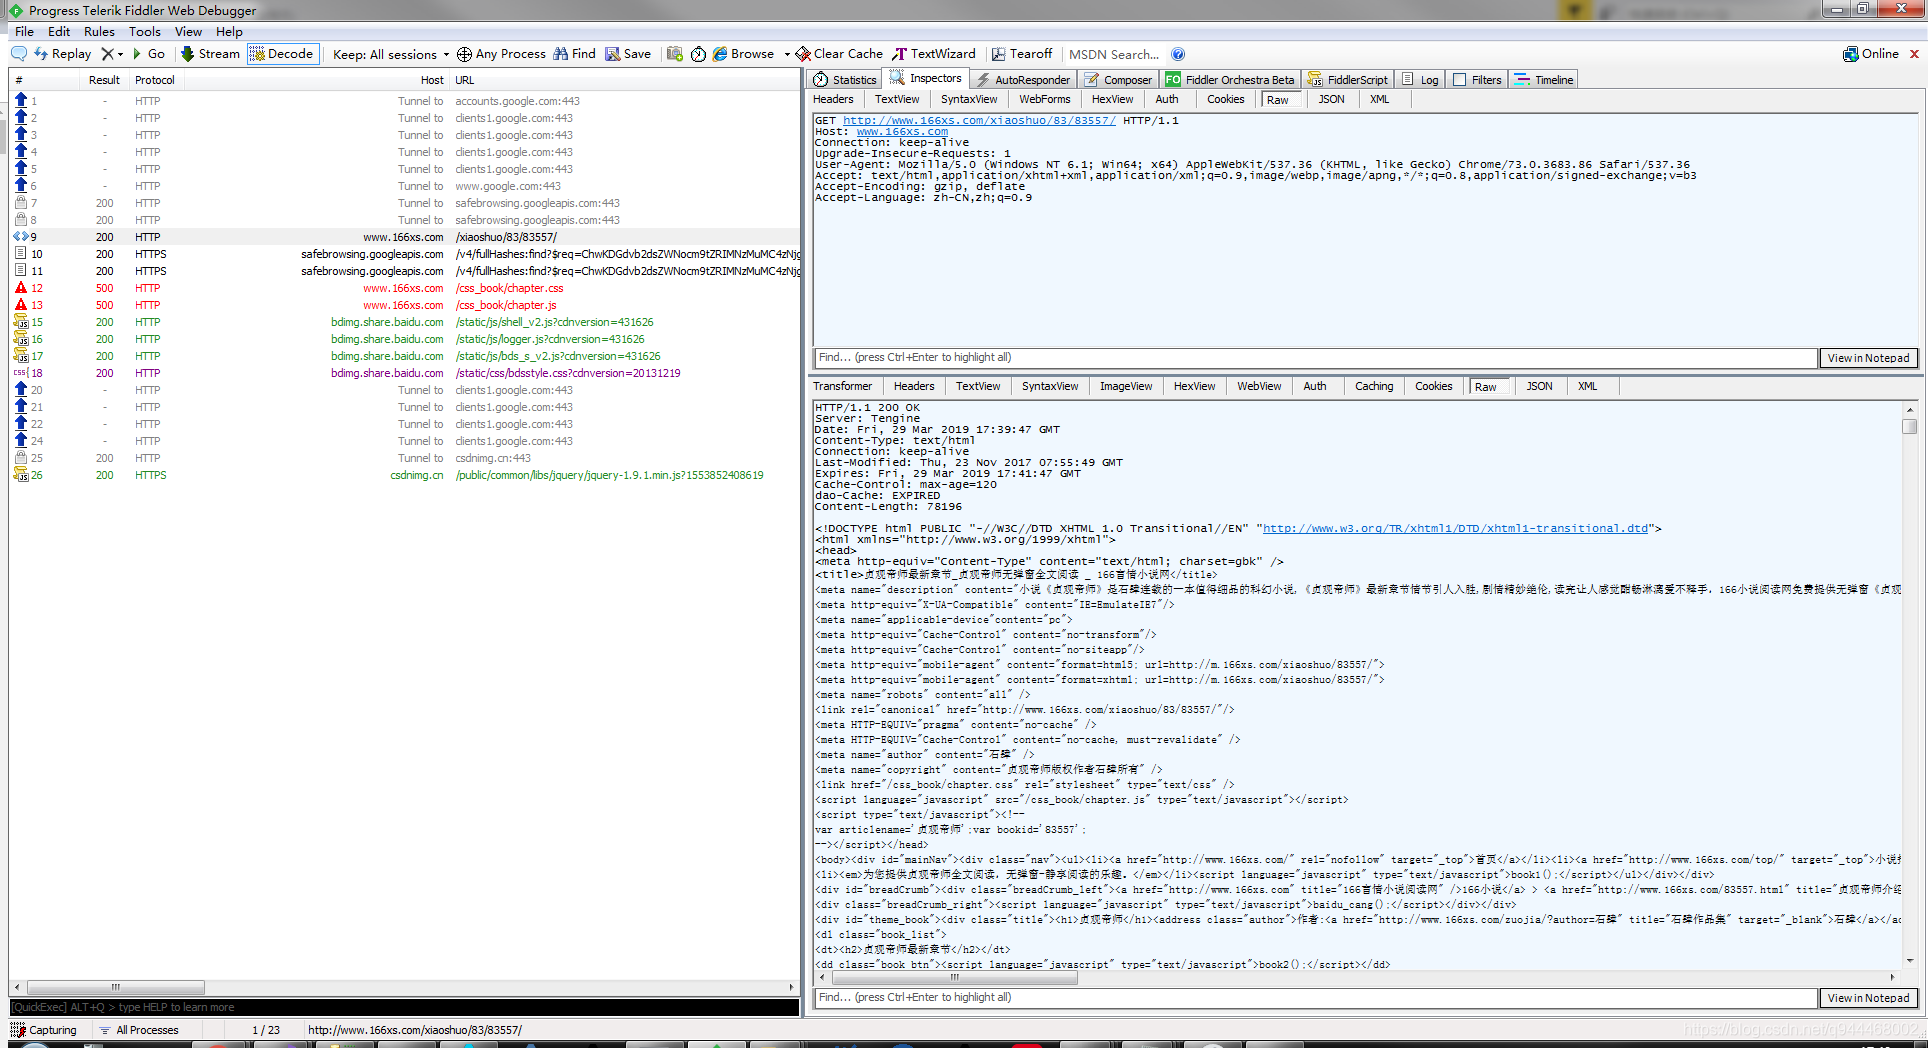
Task: Click the red warning icon on session 12
Action: [x=21, y=288]
